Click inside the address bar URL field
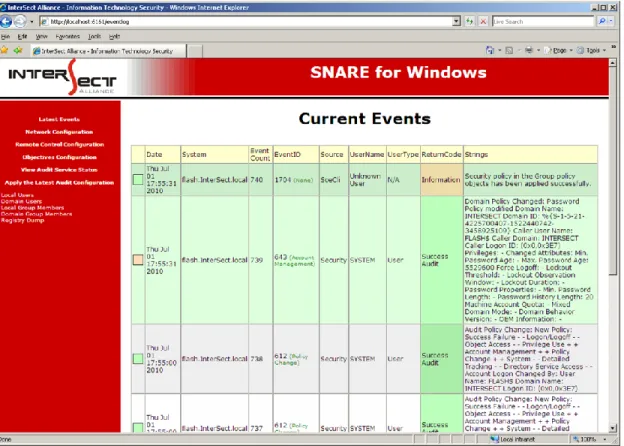Viewport: 624px width, 446px height. (247, 21)
